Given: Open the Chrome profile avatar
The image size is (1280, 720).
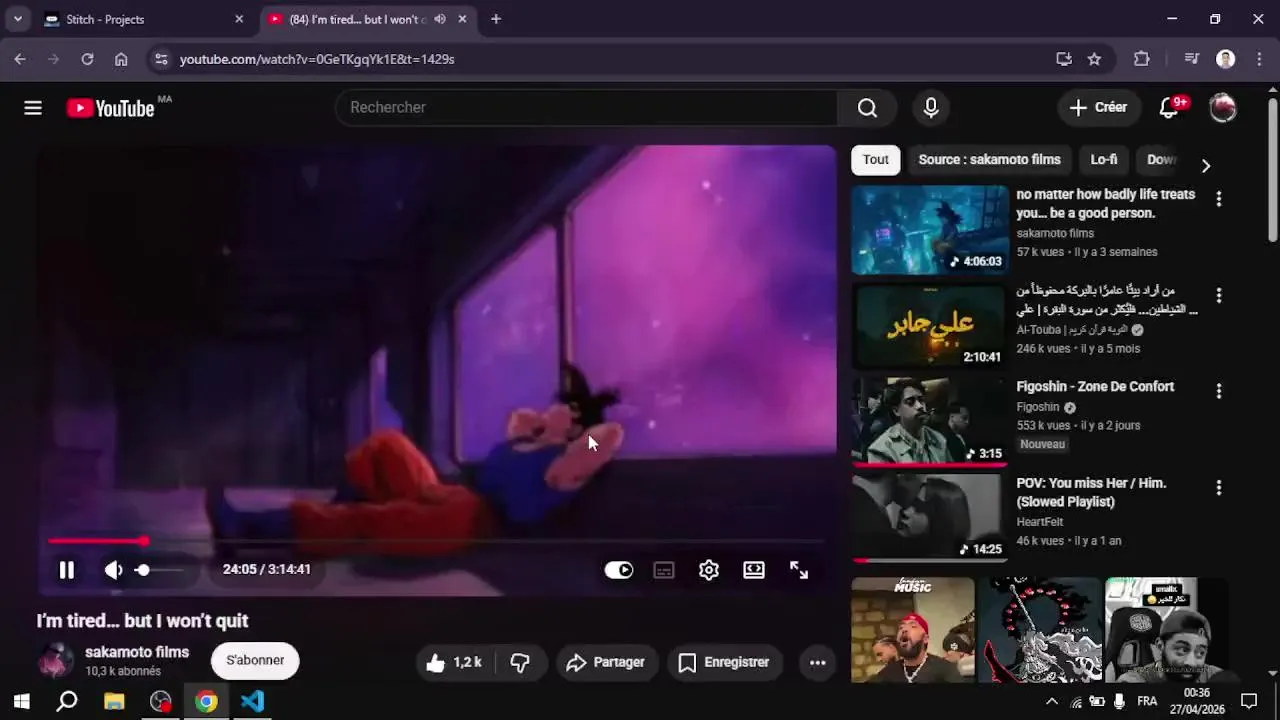Looking at the screenshot, I should (1225, 59).
